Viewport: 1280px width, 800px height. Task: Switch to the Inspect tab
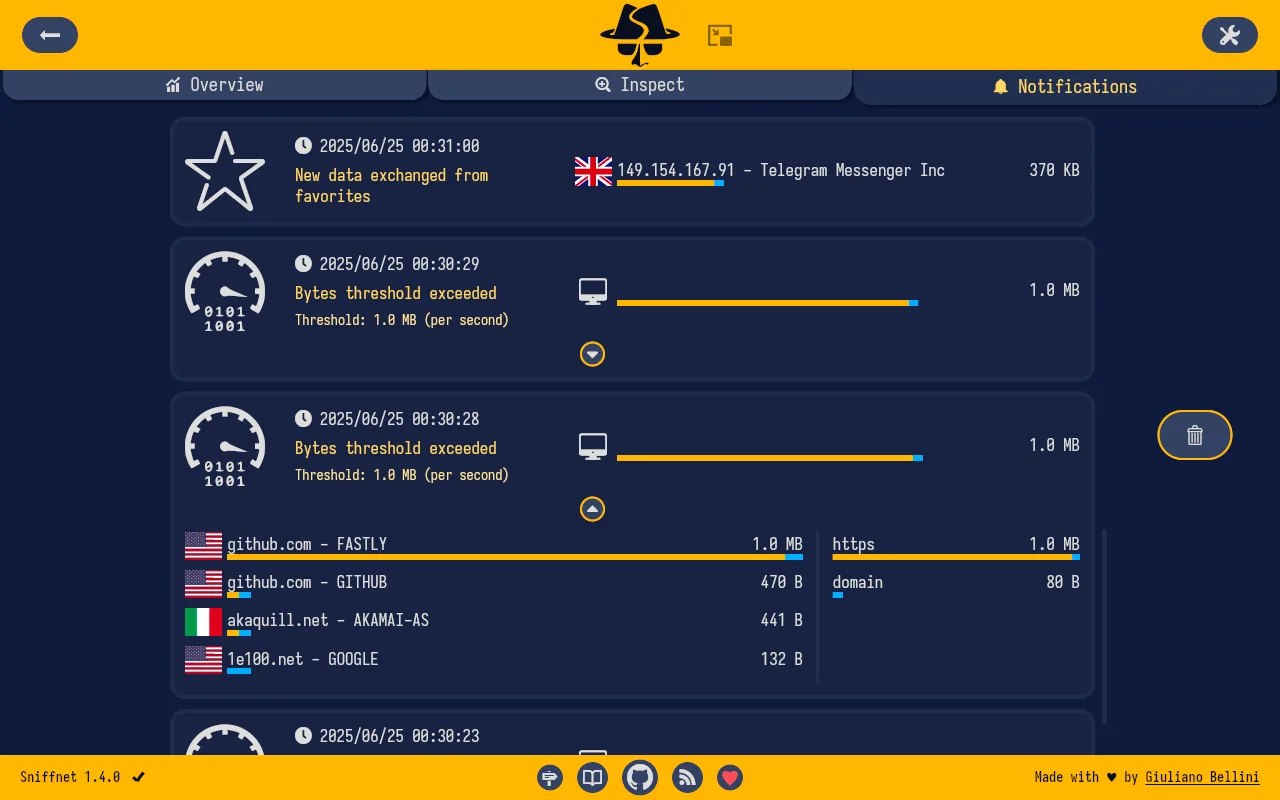(x=640, y=85)
